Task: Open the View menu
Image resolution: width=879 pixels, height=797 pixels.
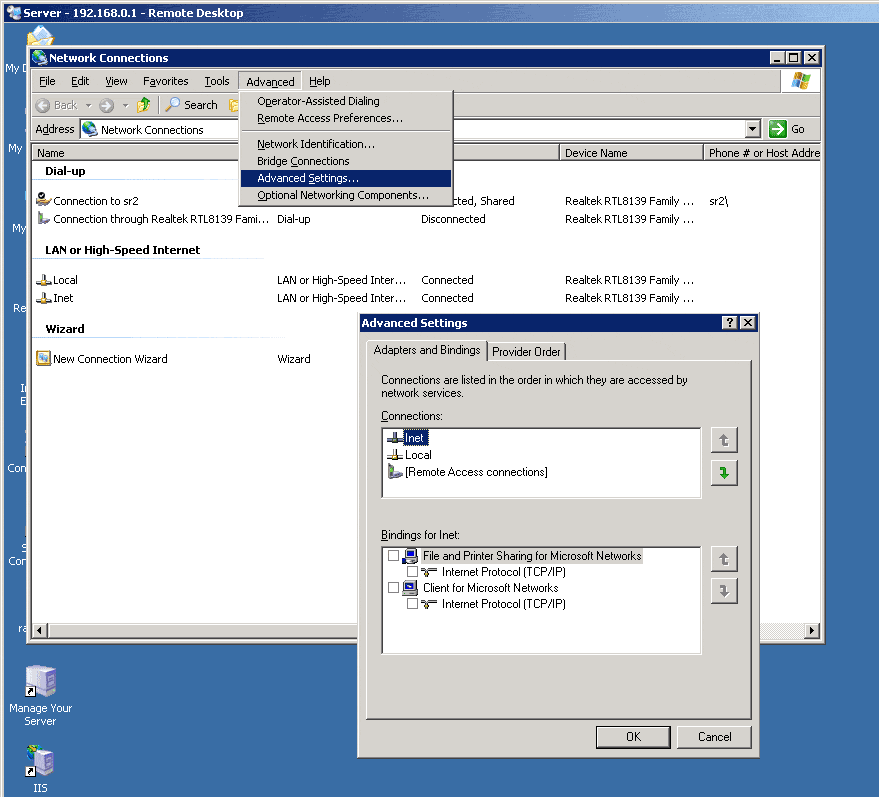Action: tap(116, 81)
